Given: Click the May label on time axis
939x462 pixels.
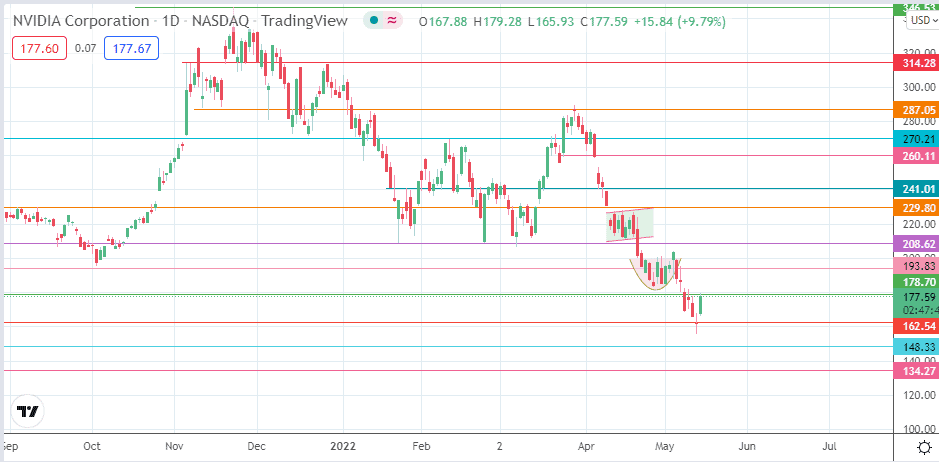Looking at the screenshot, I should pos(666,446).
